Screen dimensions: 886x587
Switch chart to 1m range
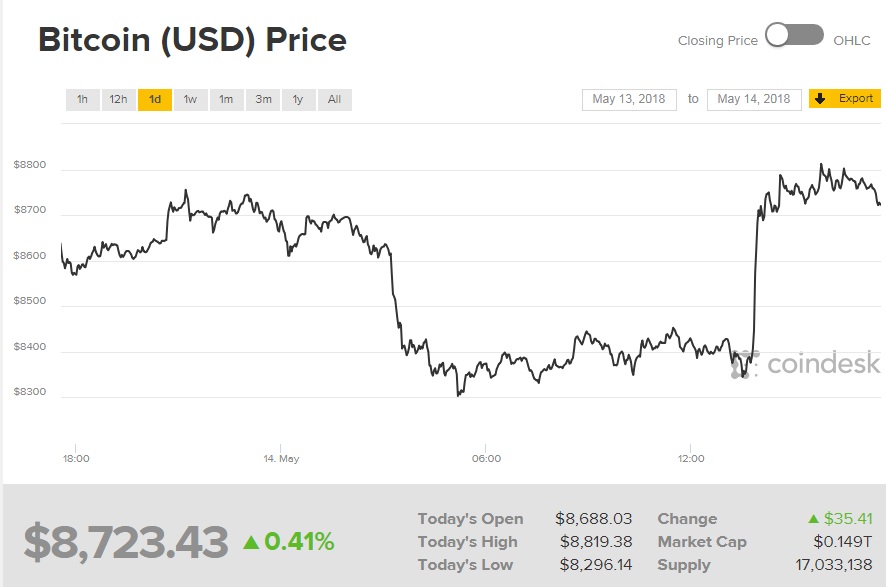click(x=226, y=99)
